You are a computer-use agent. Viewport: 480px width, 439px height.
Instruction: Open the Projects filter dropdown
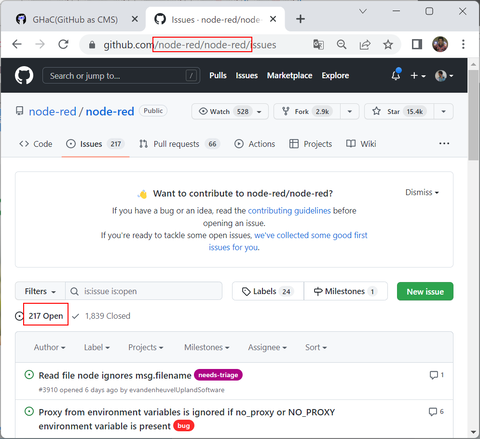point(146,347)
